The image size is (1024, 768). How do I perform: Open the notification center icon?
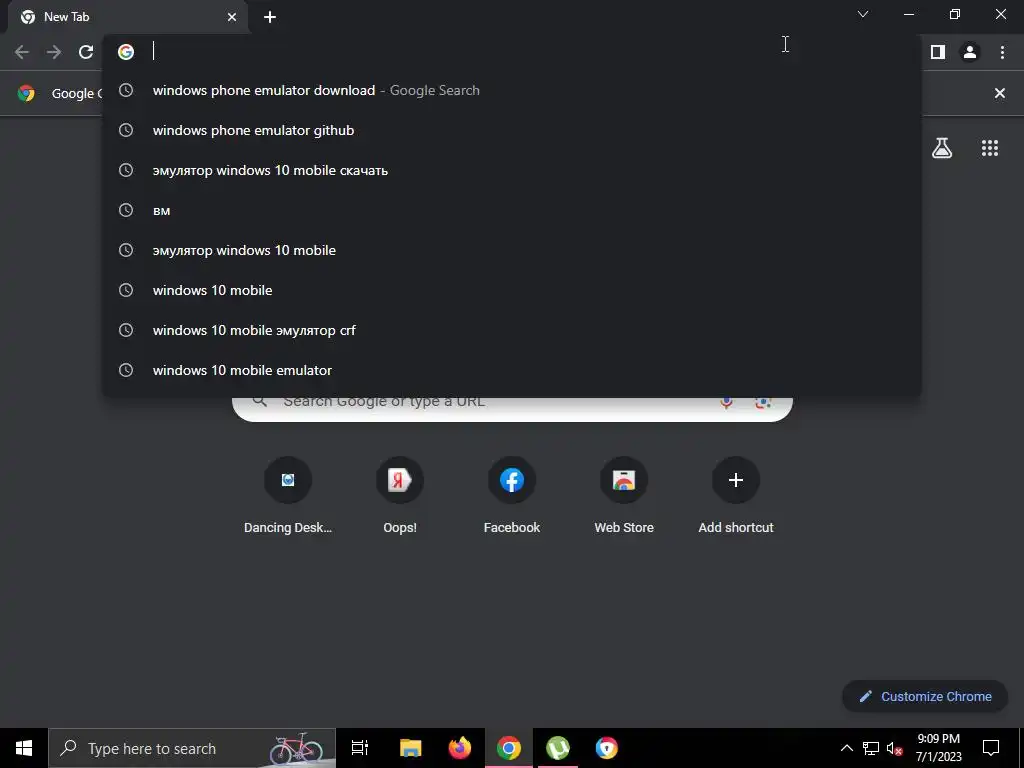tap(991, 748)
